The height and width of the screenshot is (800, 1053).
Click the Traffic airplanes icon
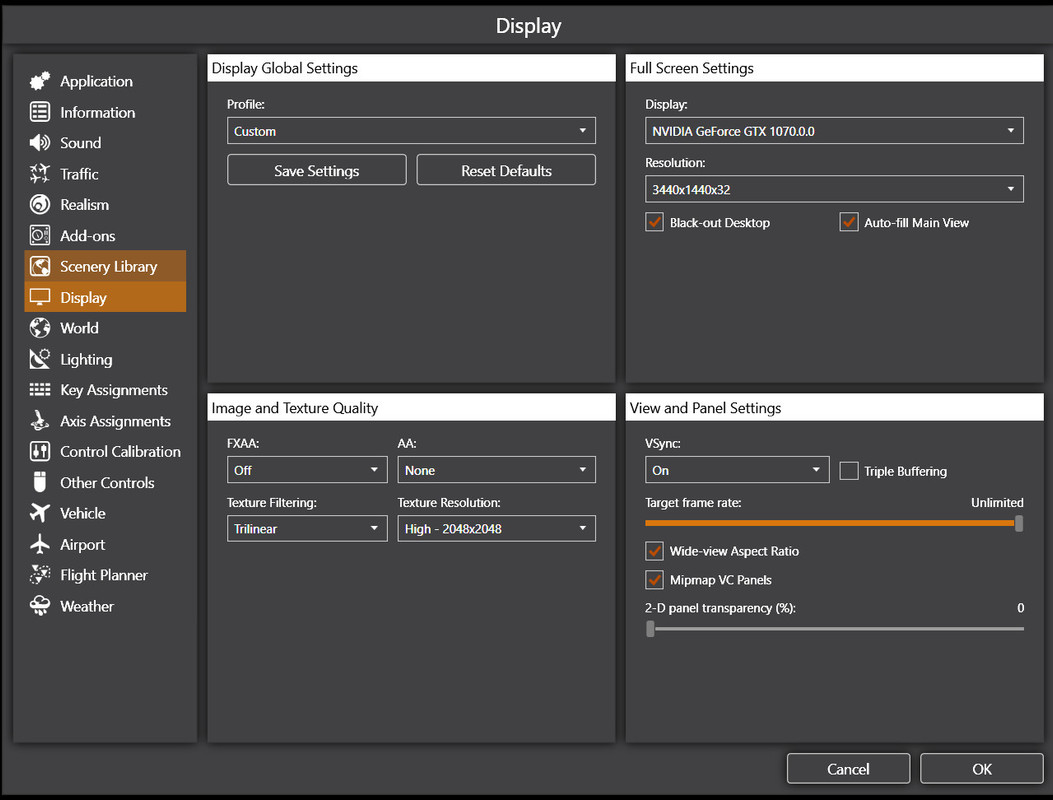tap(40, 173)
